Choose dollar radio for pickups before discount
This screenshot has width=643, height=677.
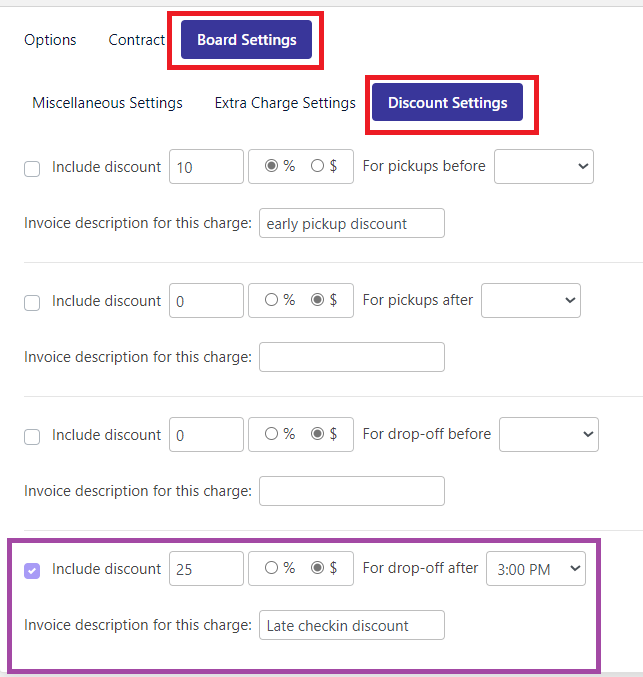coord(317,165)
